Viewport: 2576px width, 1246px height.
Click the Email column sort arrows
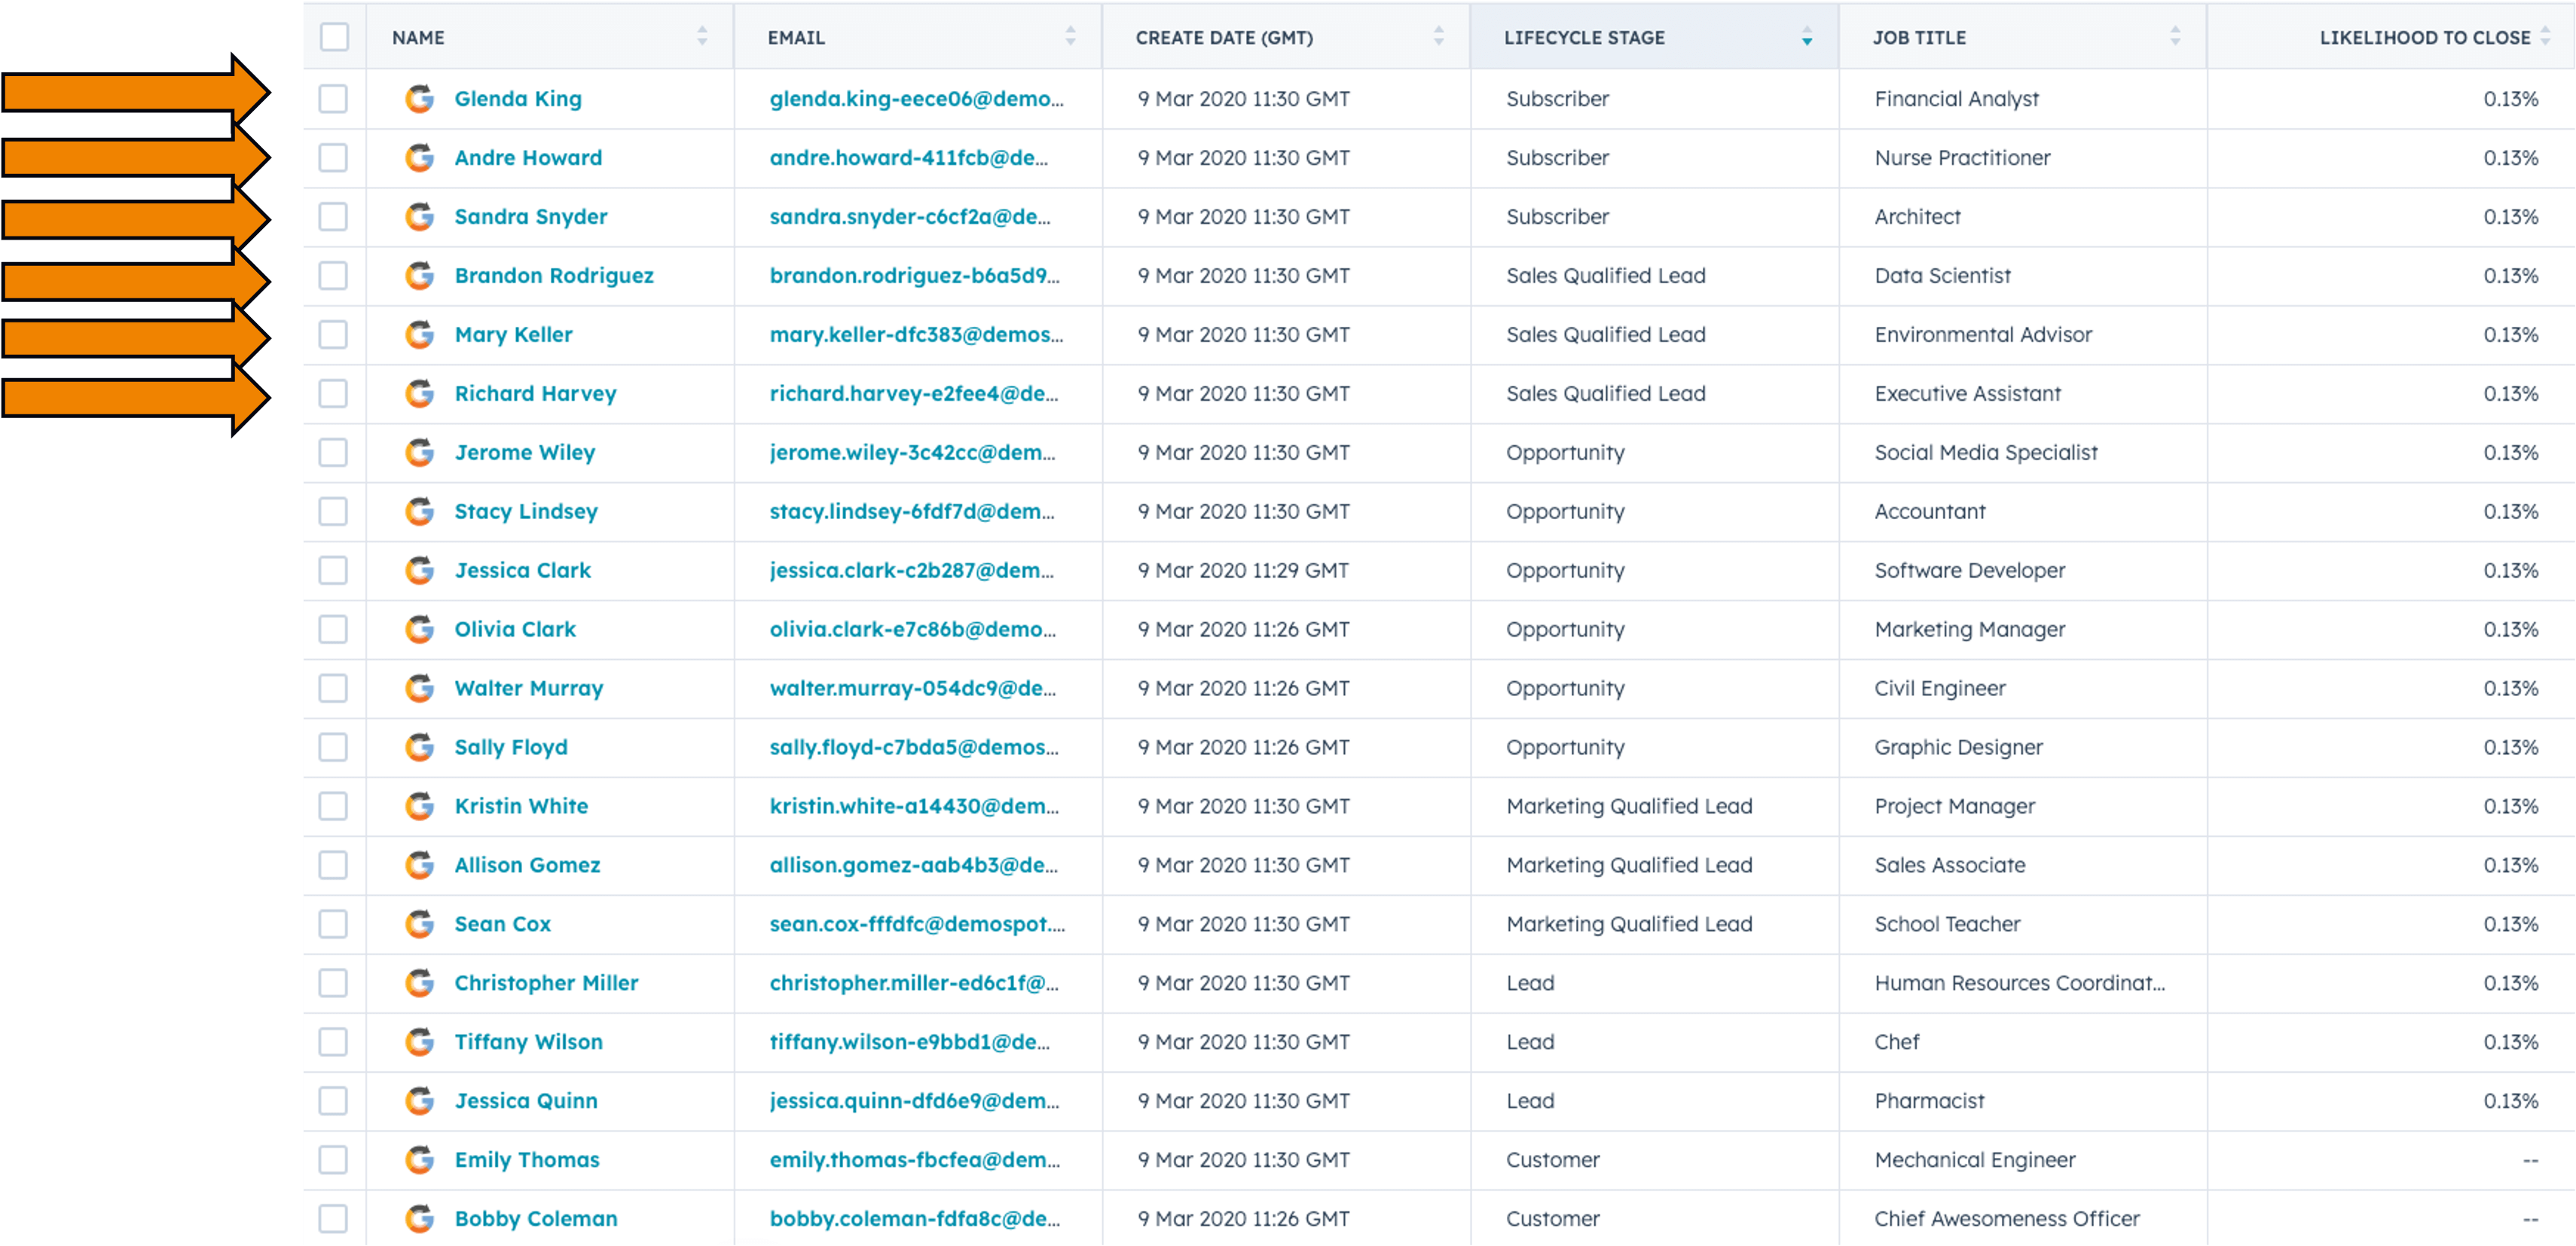point(1070,37)
